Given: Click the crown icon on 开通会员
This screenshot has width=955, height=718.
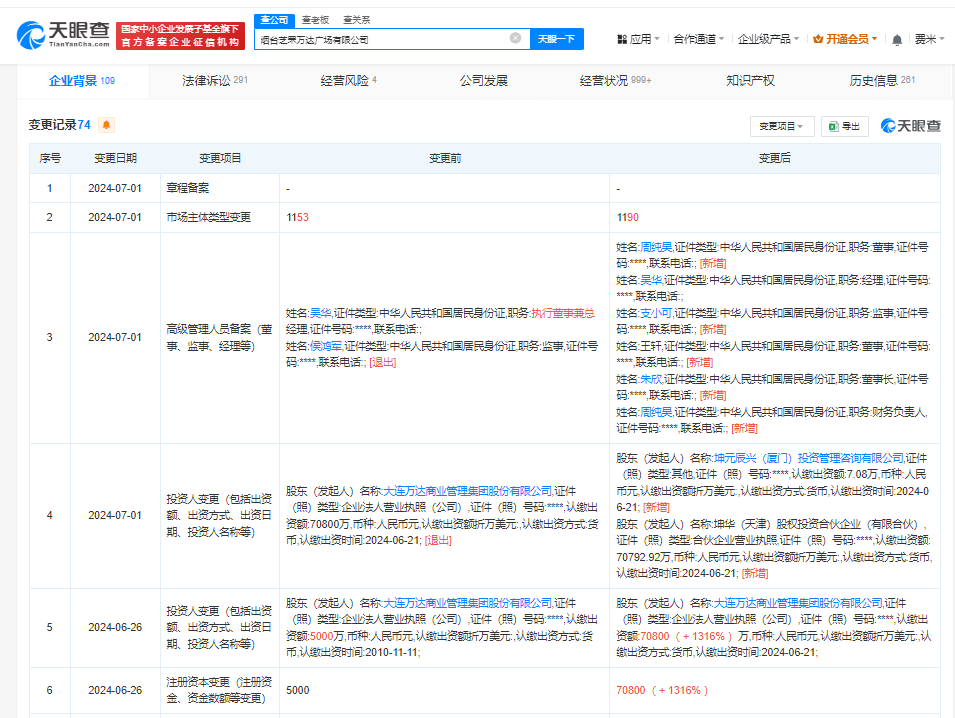Looking at the screenshot, I should pyautogui.click(x=818, y=37).
